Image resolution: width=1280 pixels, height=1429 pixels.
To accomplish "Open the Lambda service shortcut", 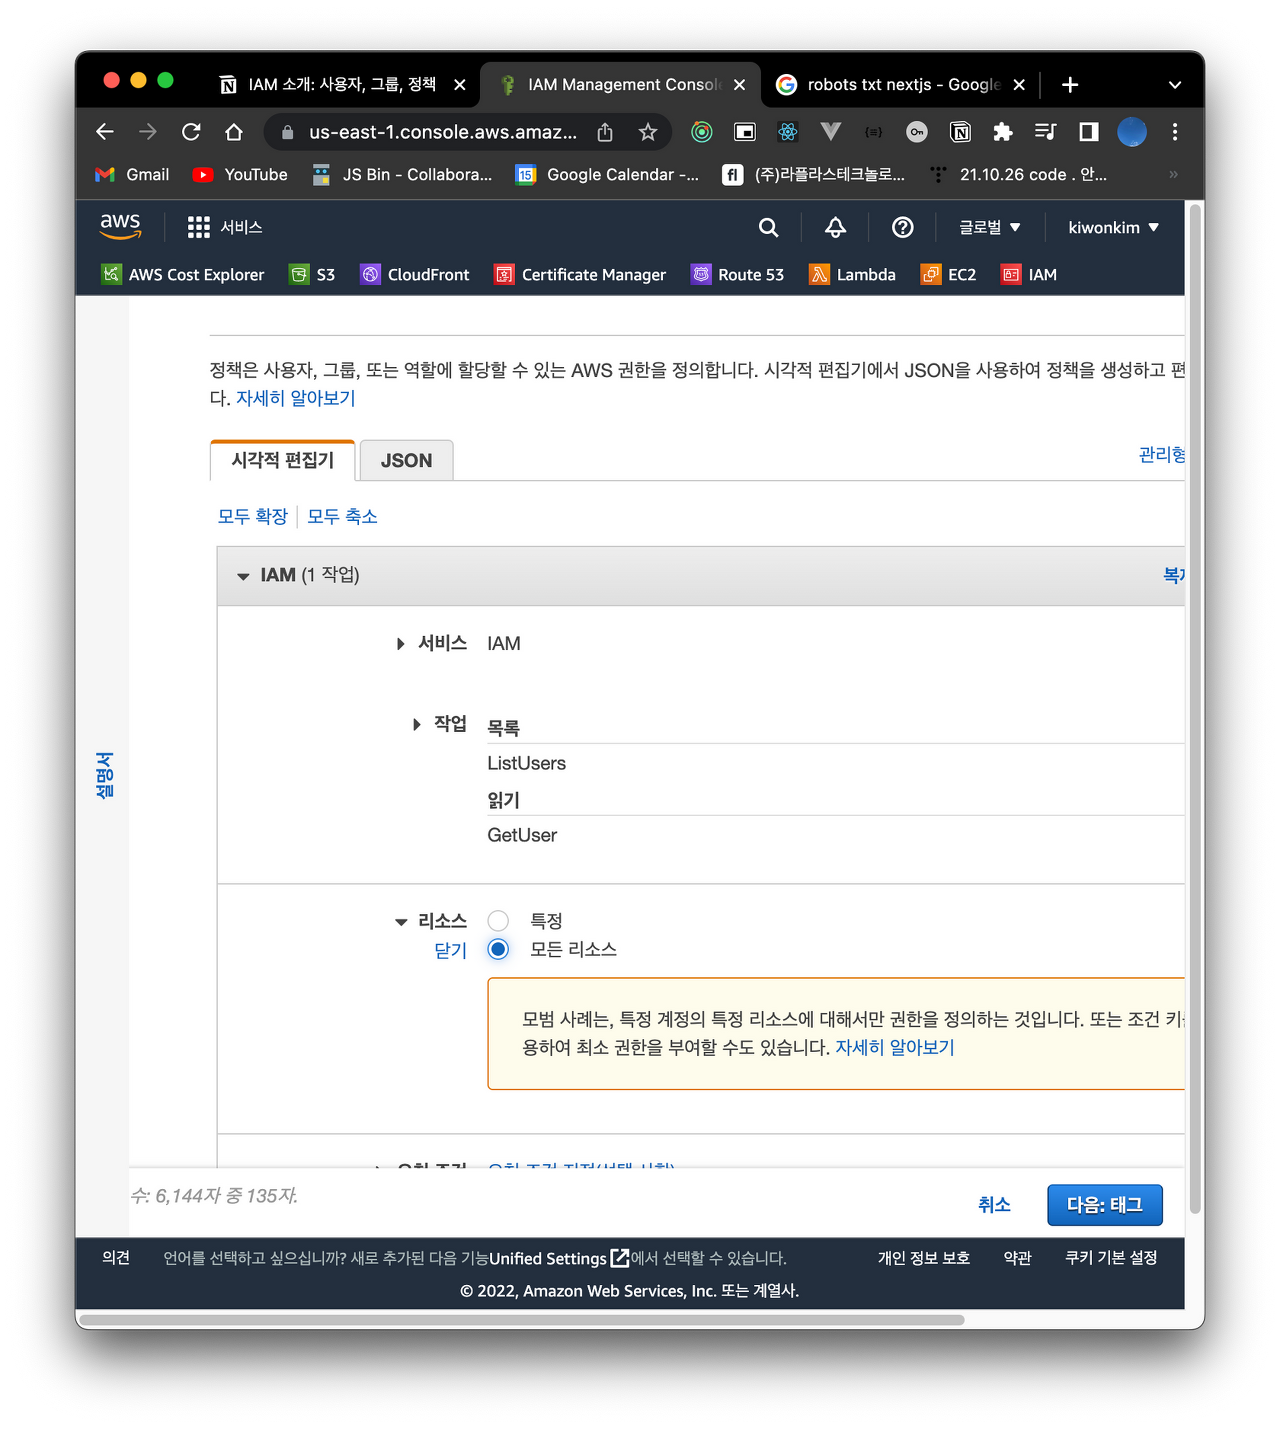I will point(853,274).
